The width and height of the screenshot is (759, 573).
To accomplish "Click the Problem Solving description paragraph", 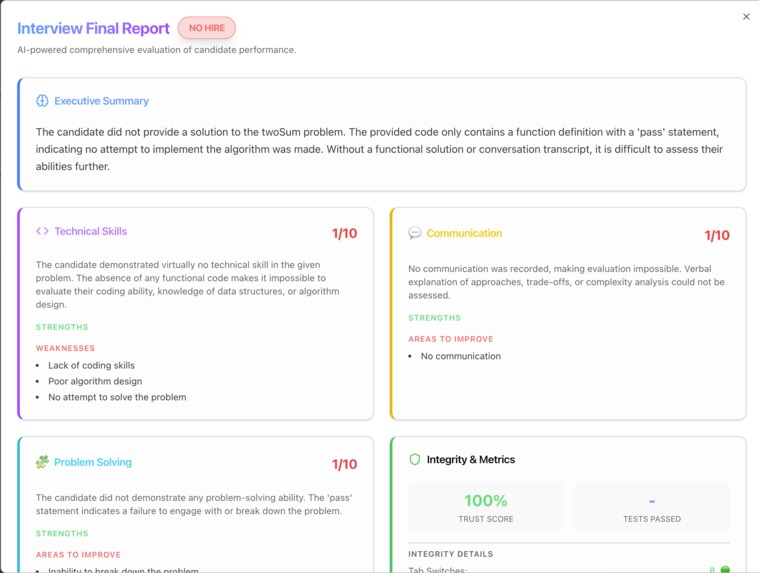I will click(194, 504).
